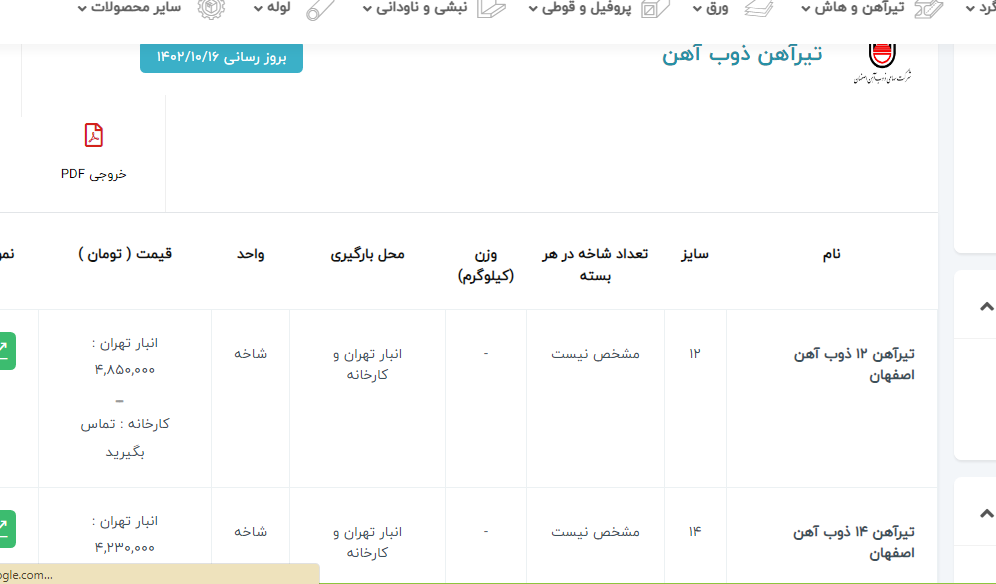Click the sheet icon beside ورق
Image resolution: width=996 pixels, height=584 pixels.
point(759,9)
